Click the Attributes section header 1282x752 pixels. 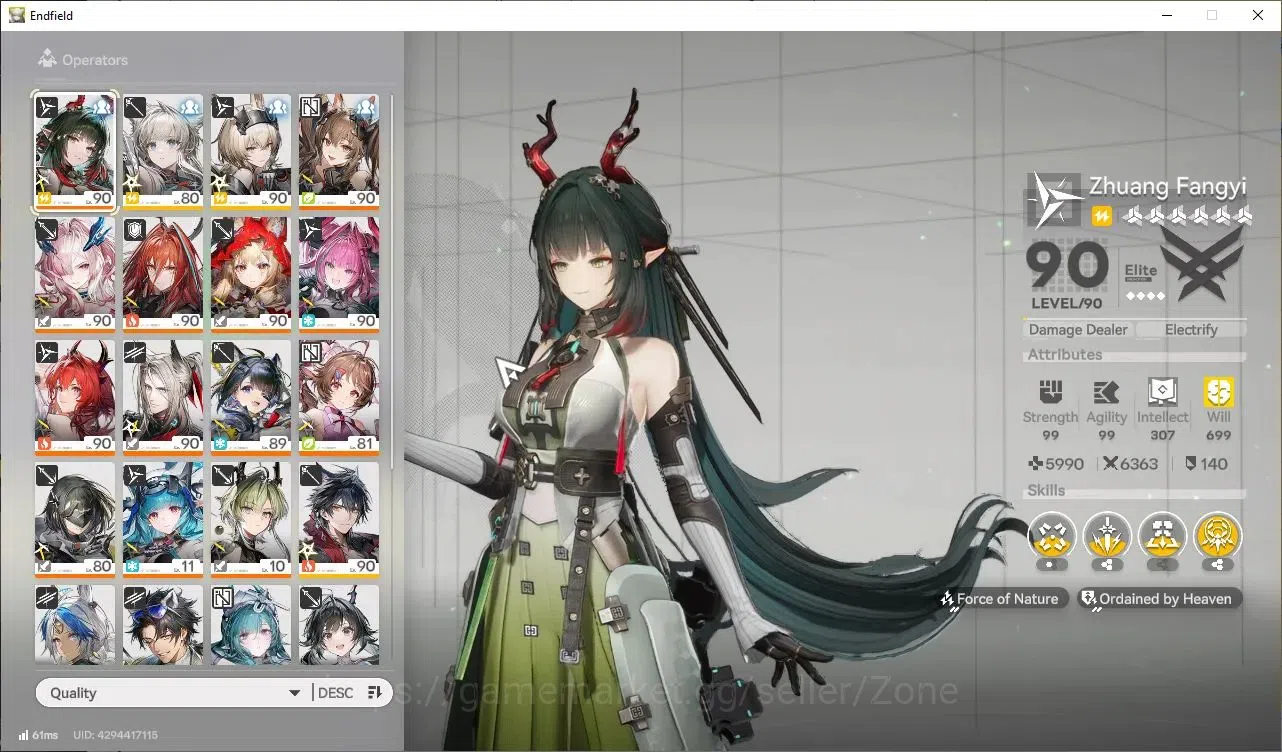click(x=1065, y=355)
